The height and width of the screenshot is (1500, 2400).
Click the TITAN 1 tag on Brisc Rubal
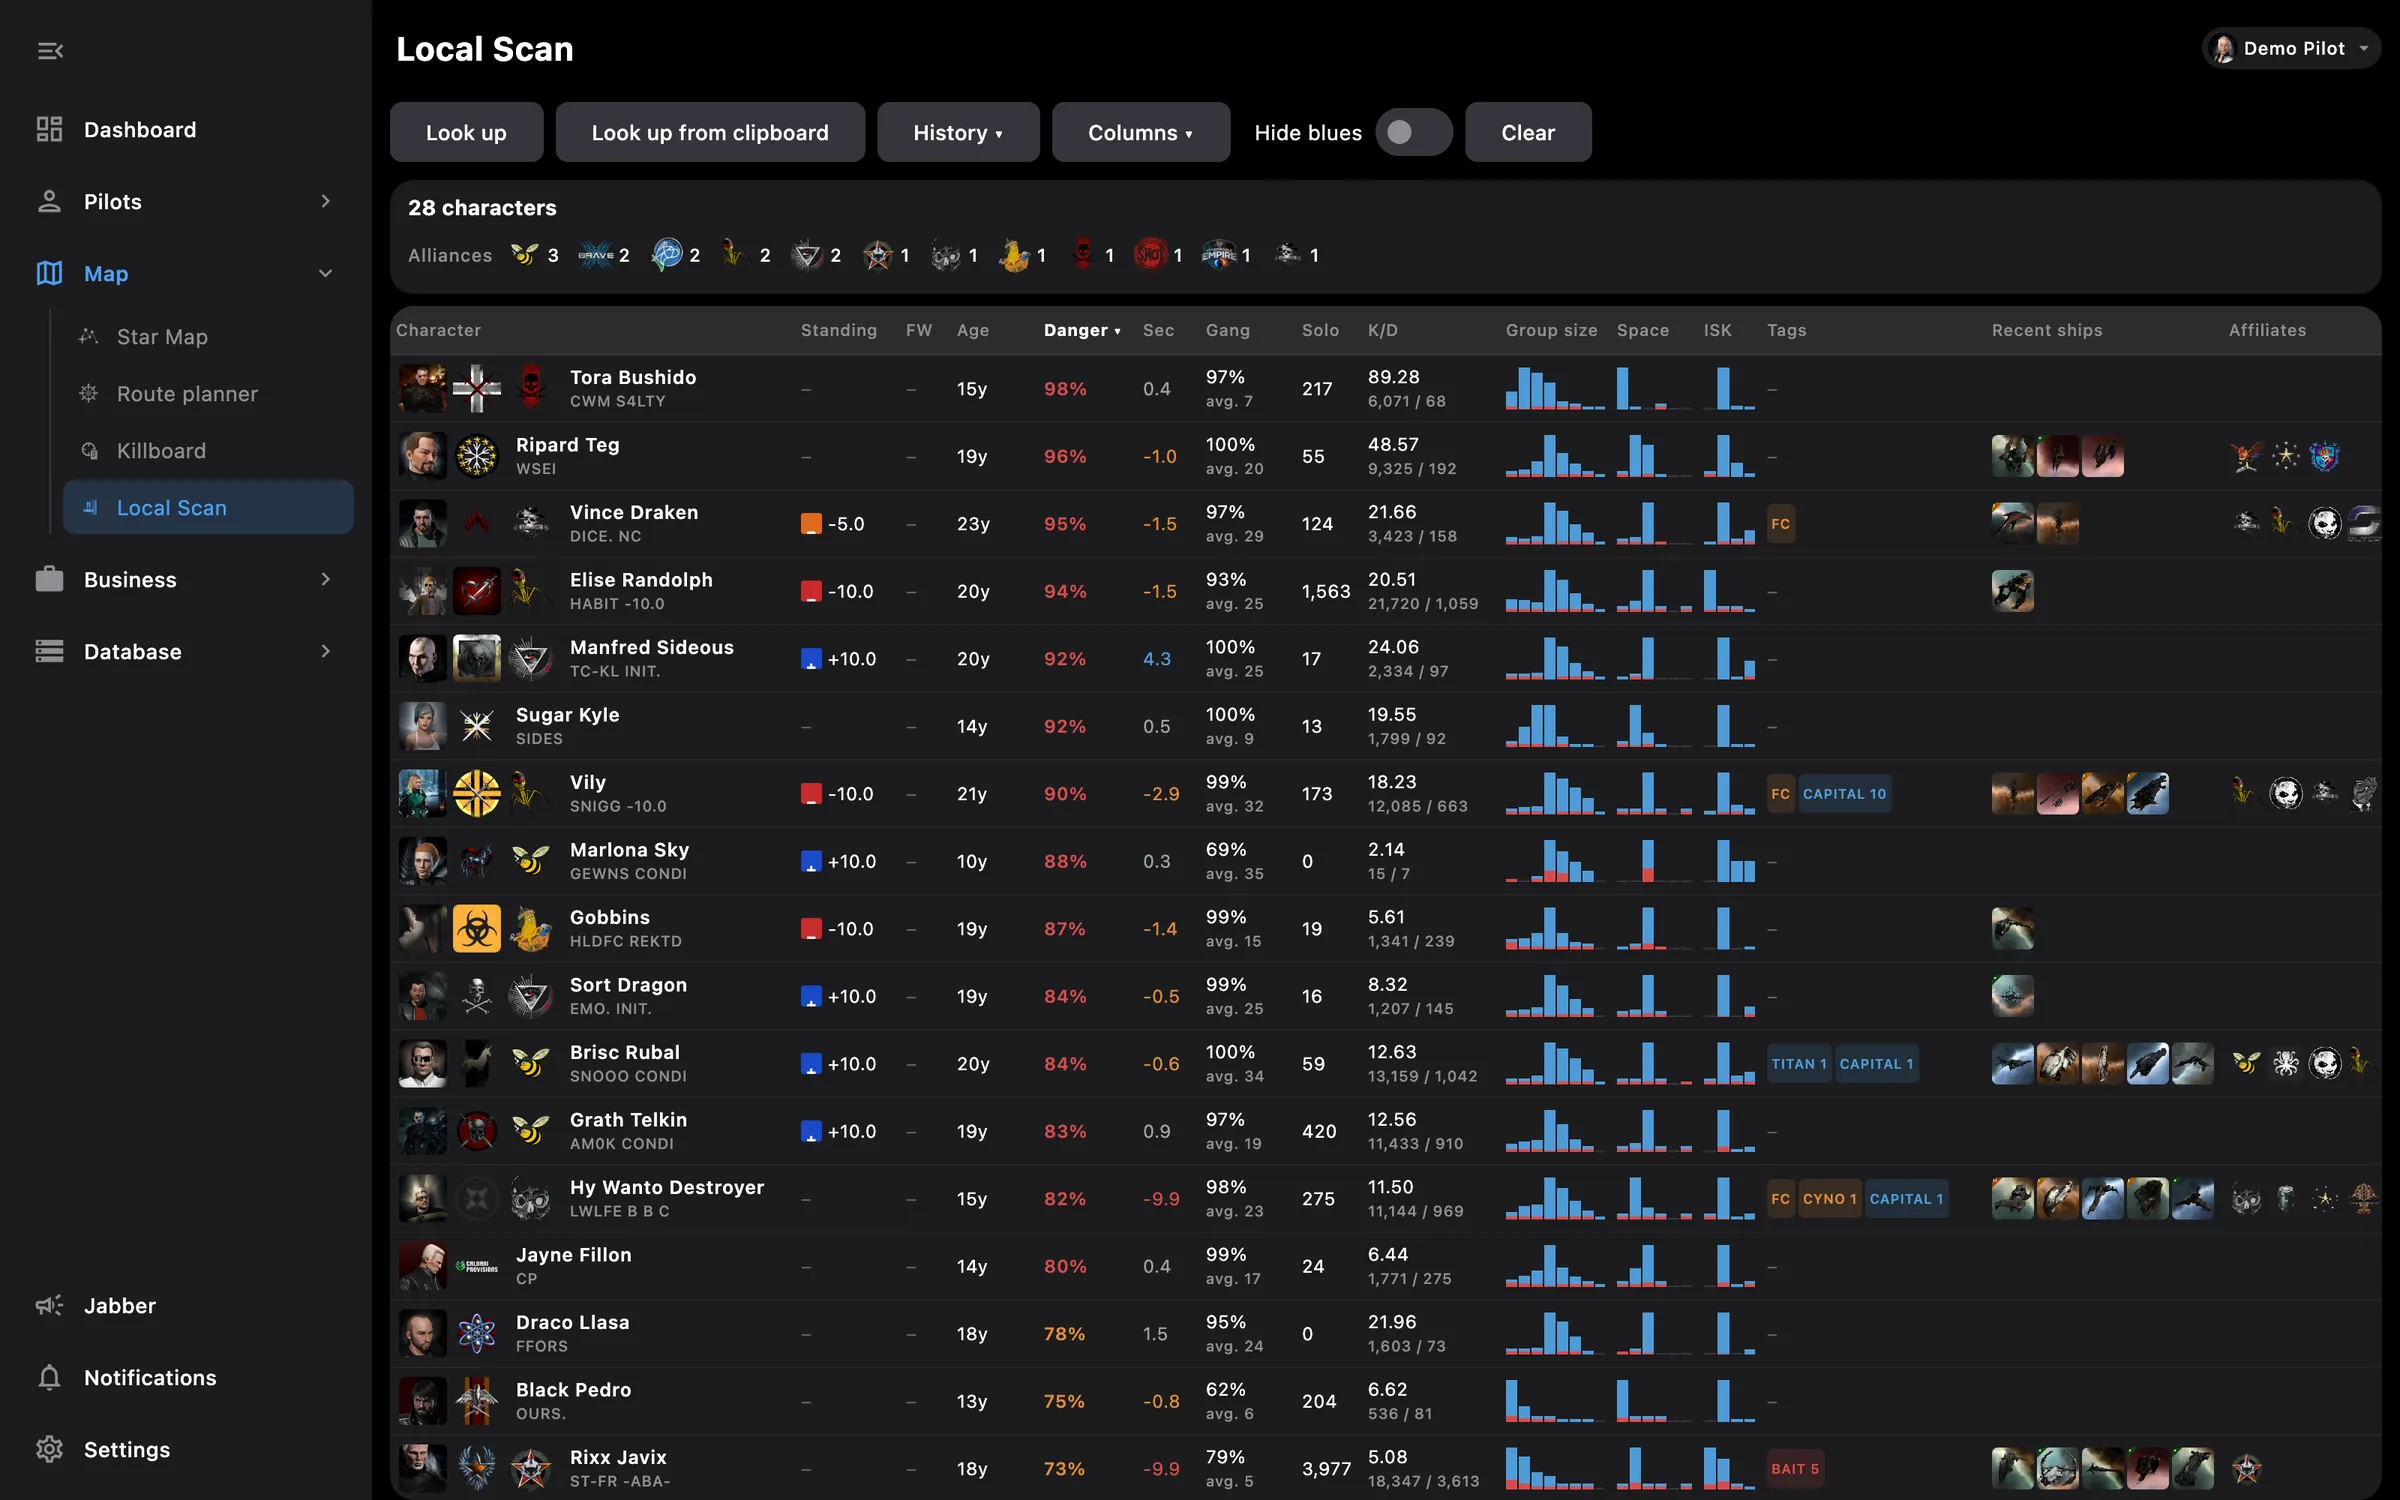pos(1799,1064)
